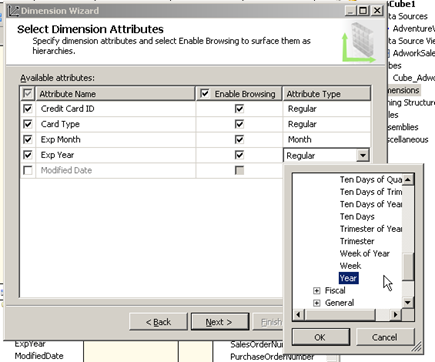Select Year in the attribute type list
The height and width of the screenshot is (362, 435).
point(348,278)
